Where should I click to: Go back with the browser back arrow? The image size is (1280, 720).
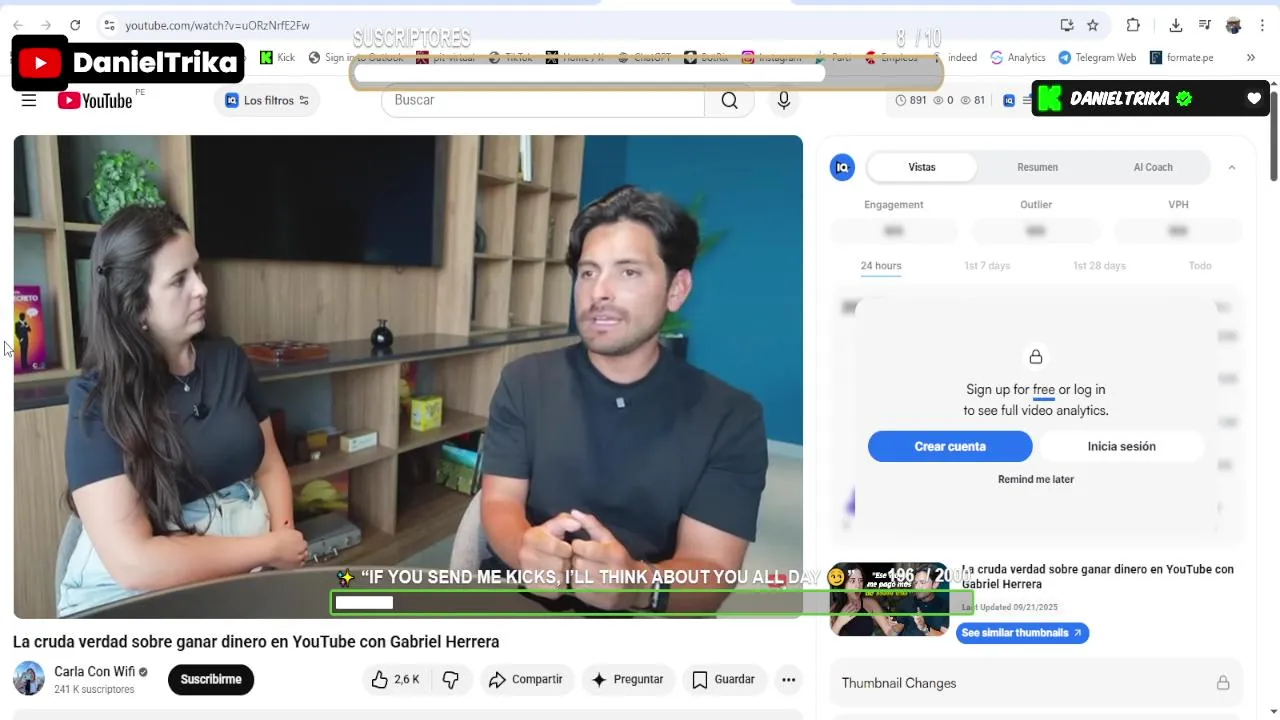tap(18, 25)
